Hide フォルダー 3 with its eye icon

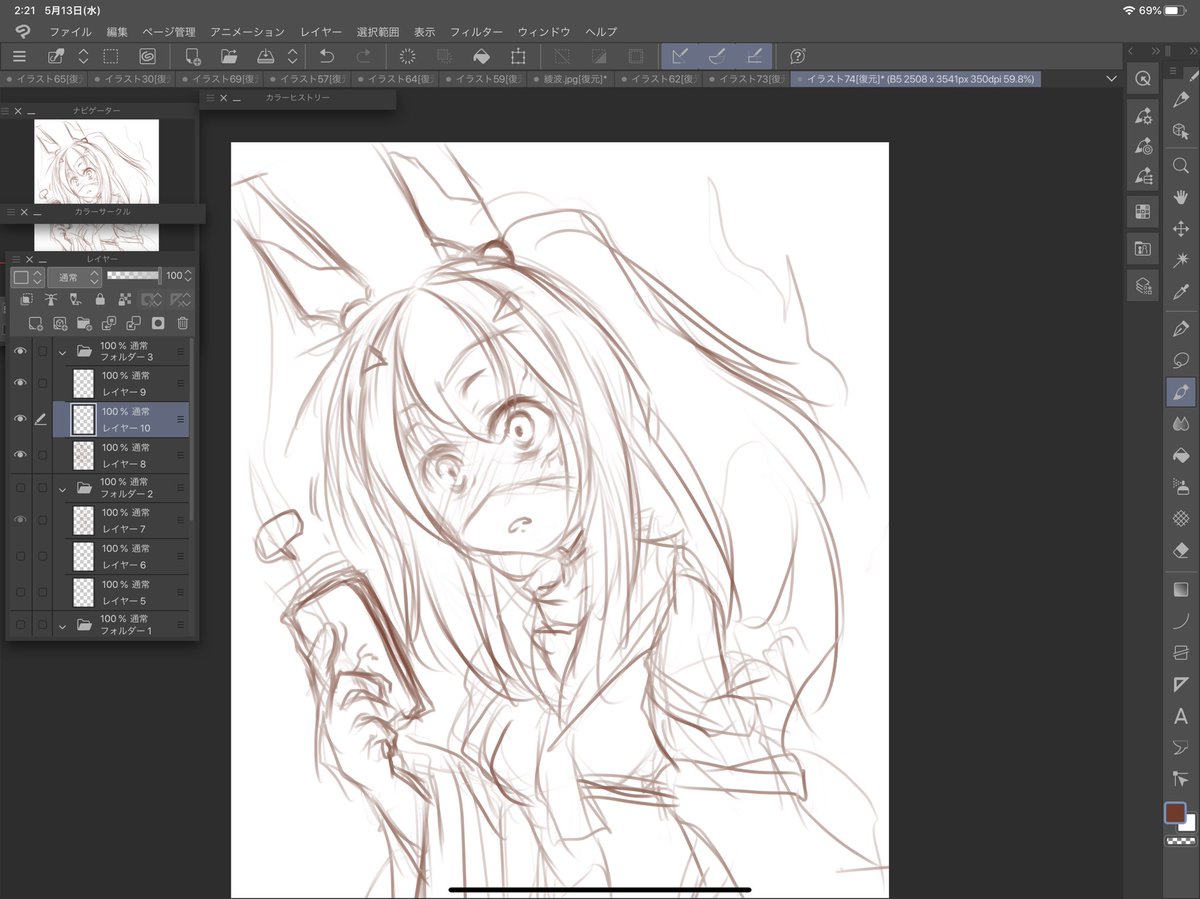click(19, 351)
